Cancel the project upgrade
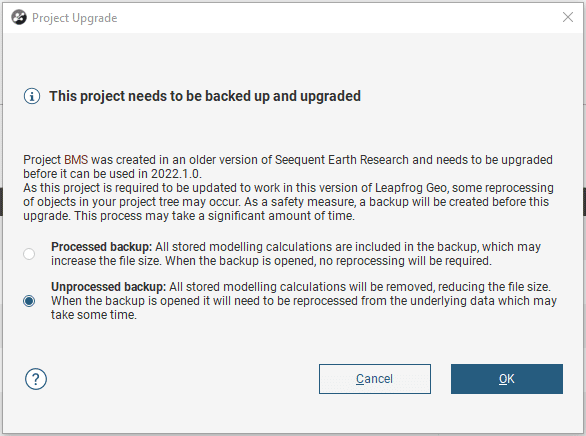This screenshot has width=586, height=436. coord(375,379)
